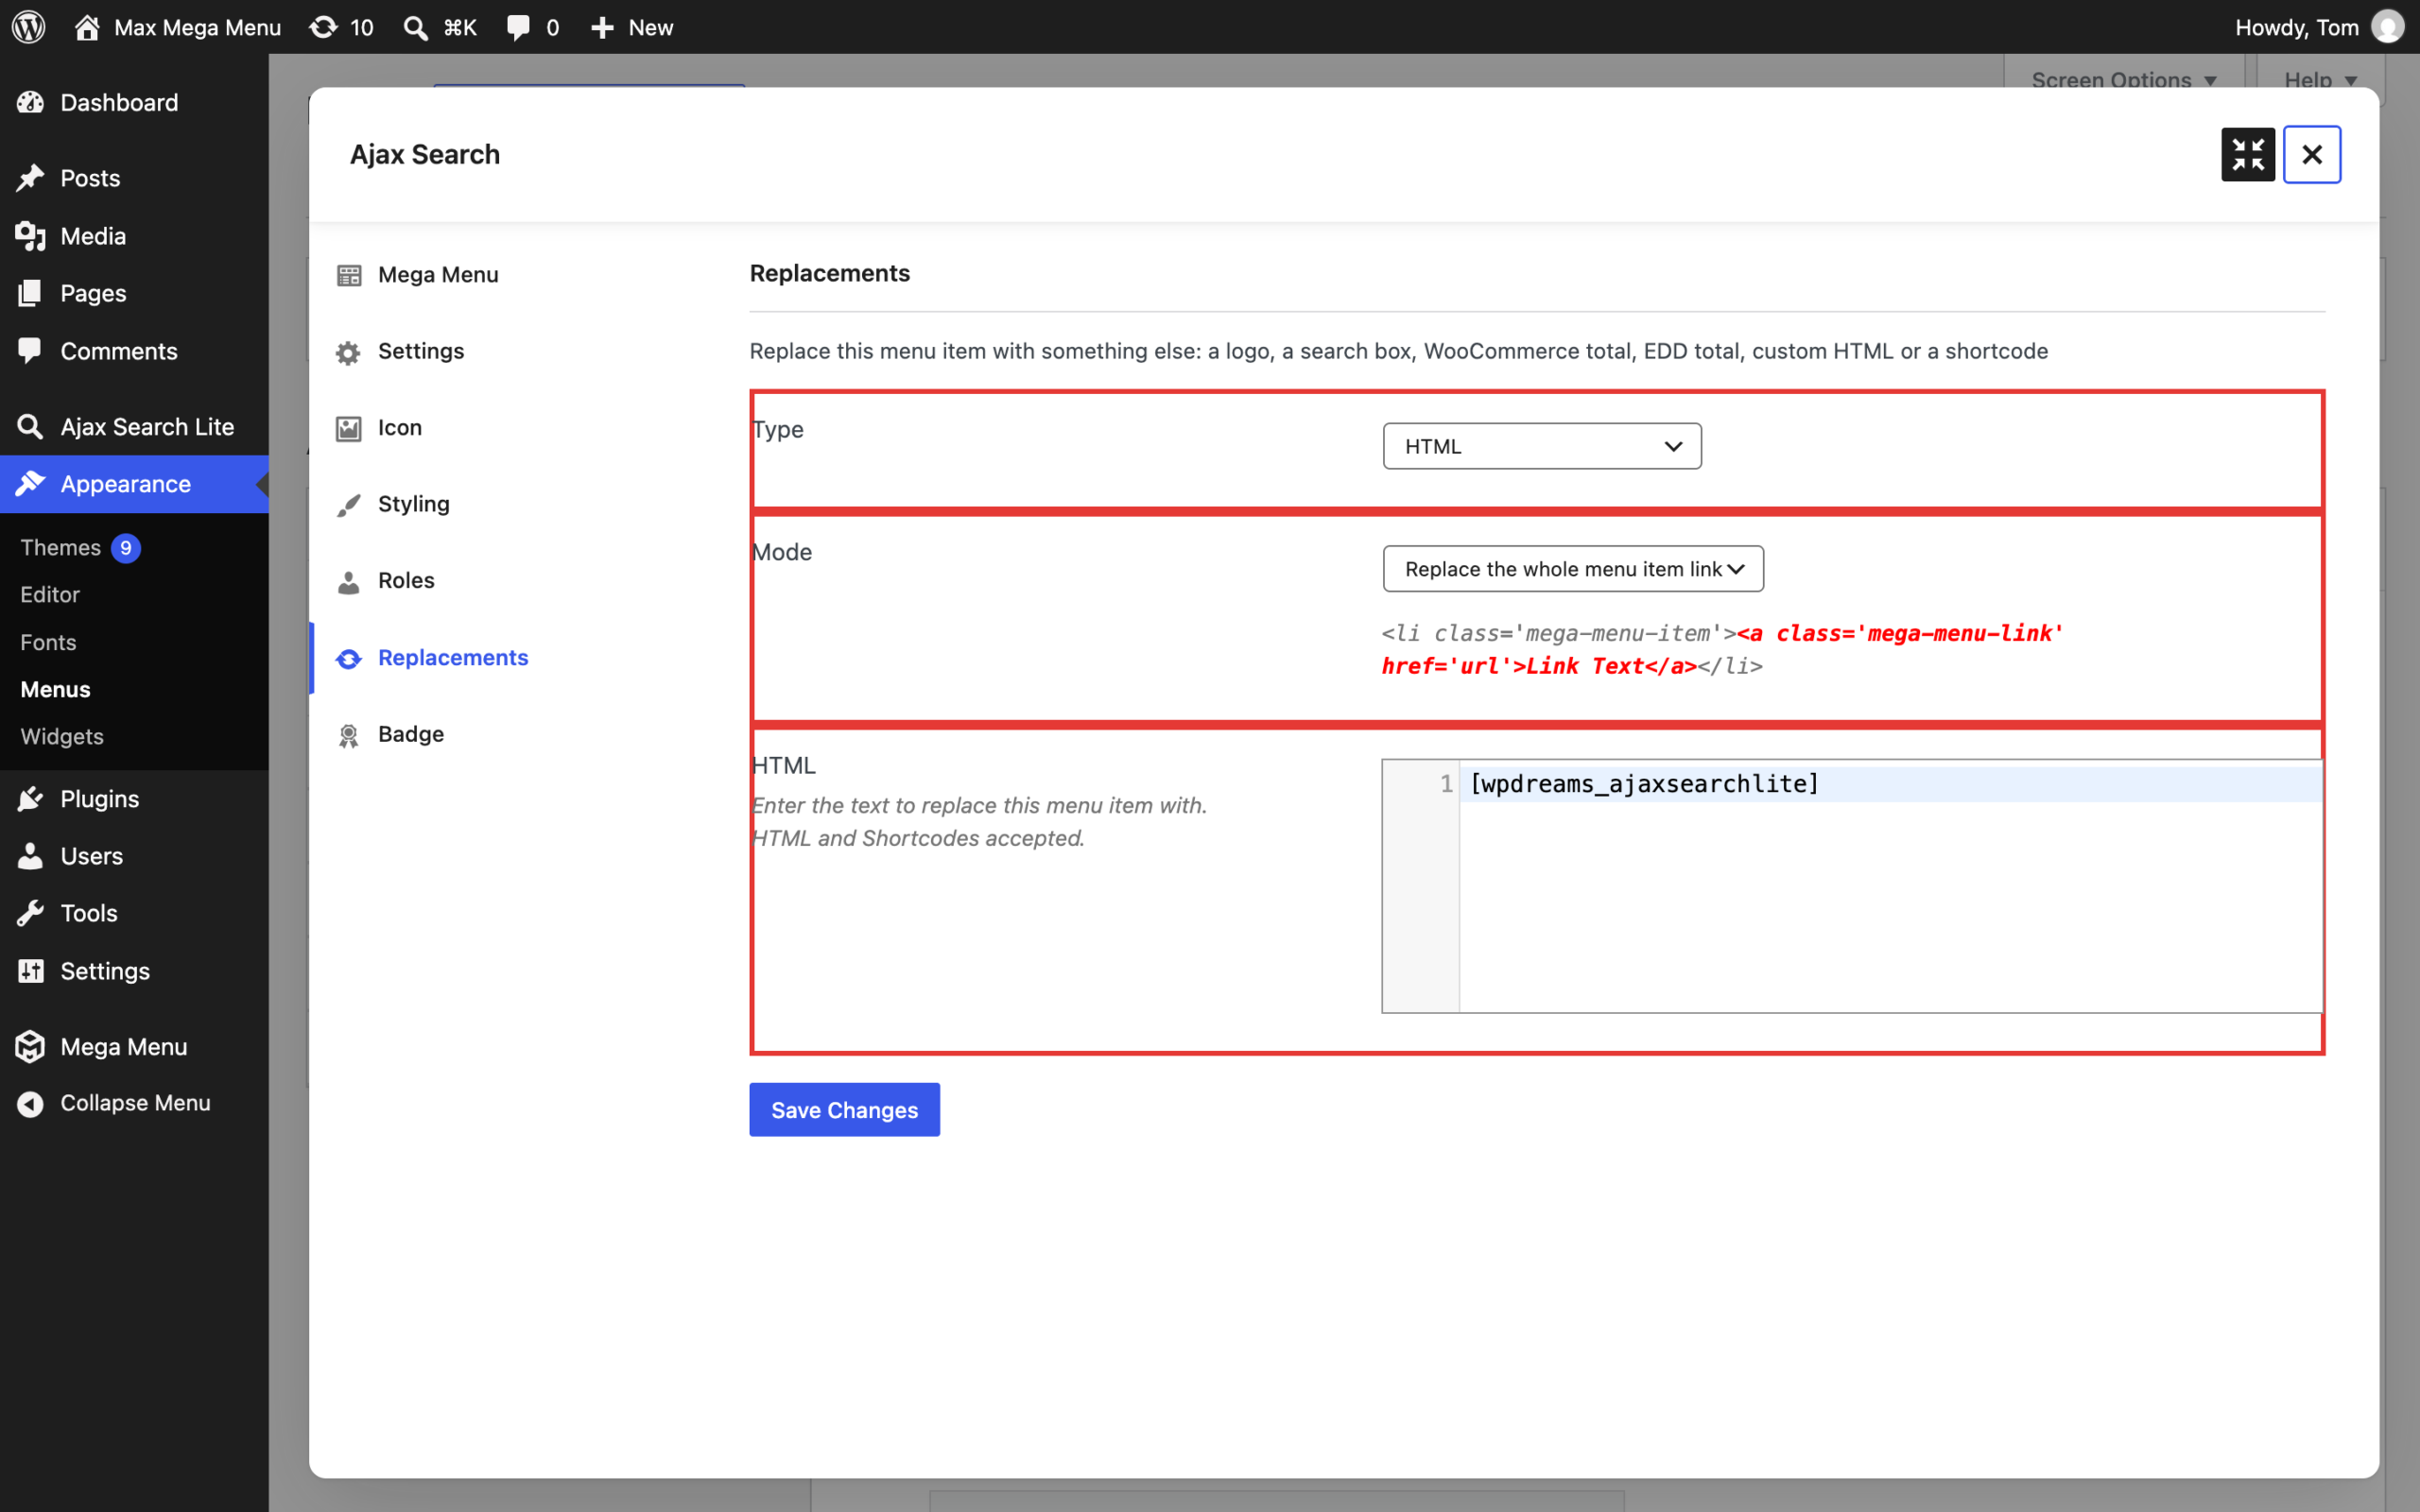Click the Save Changes button
The image size is (2420, 1512).
pos(844,1110)
